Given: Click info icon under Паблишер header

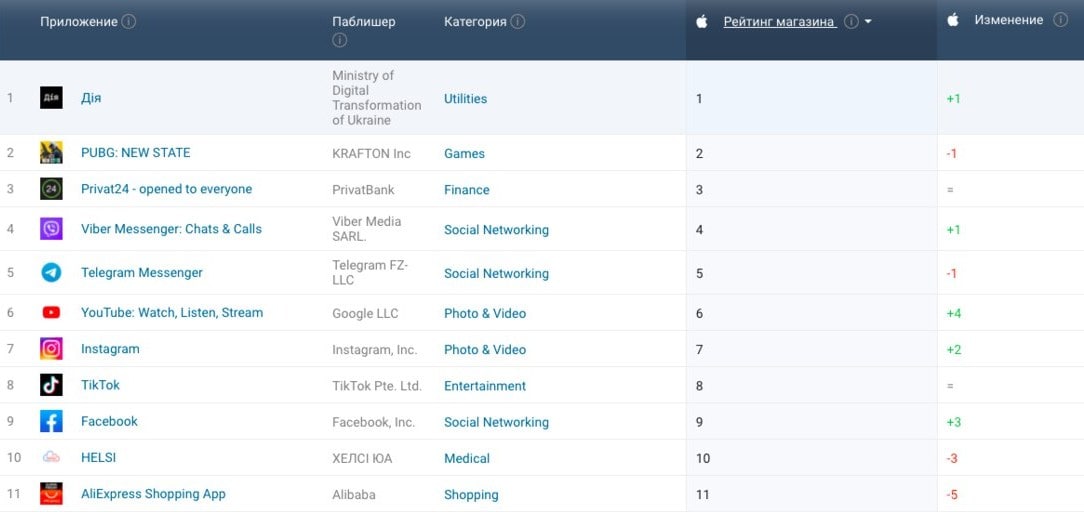Looking at the screenshot, I should [x=339, y=41].
